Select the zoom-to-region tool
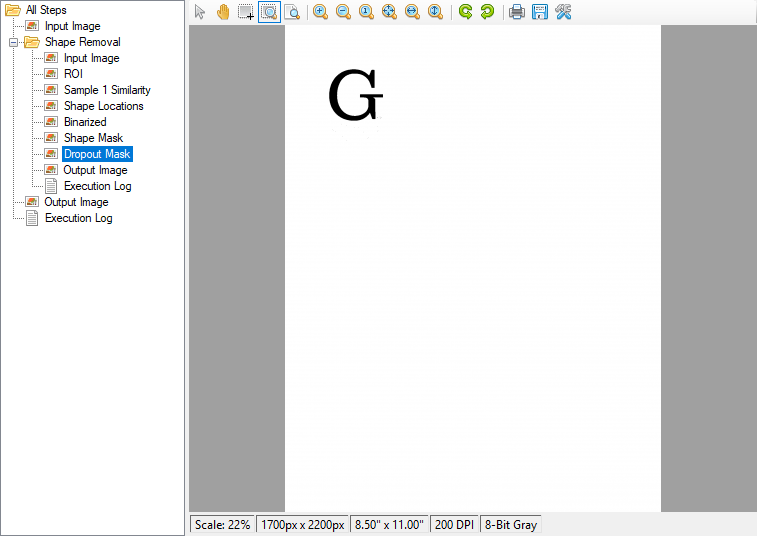 [x=269, y=12]
